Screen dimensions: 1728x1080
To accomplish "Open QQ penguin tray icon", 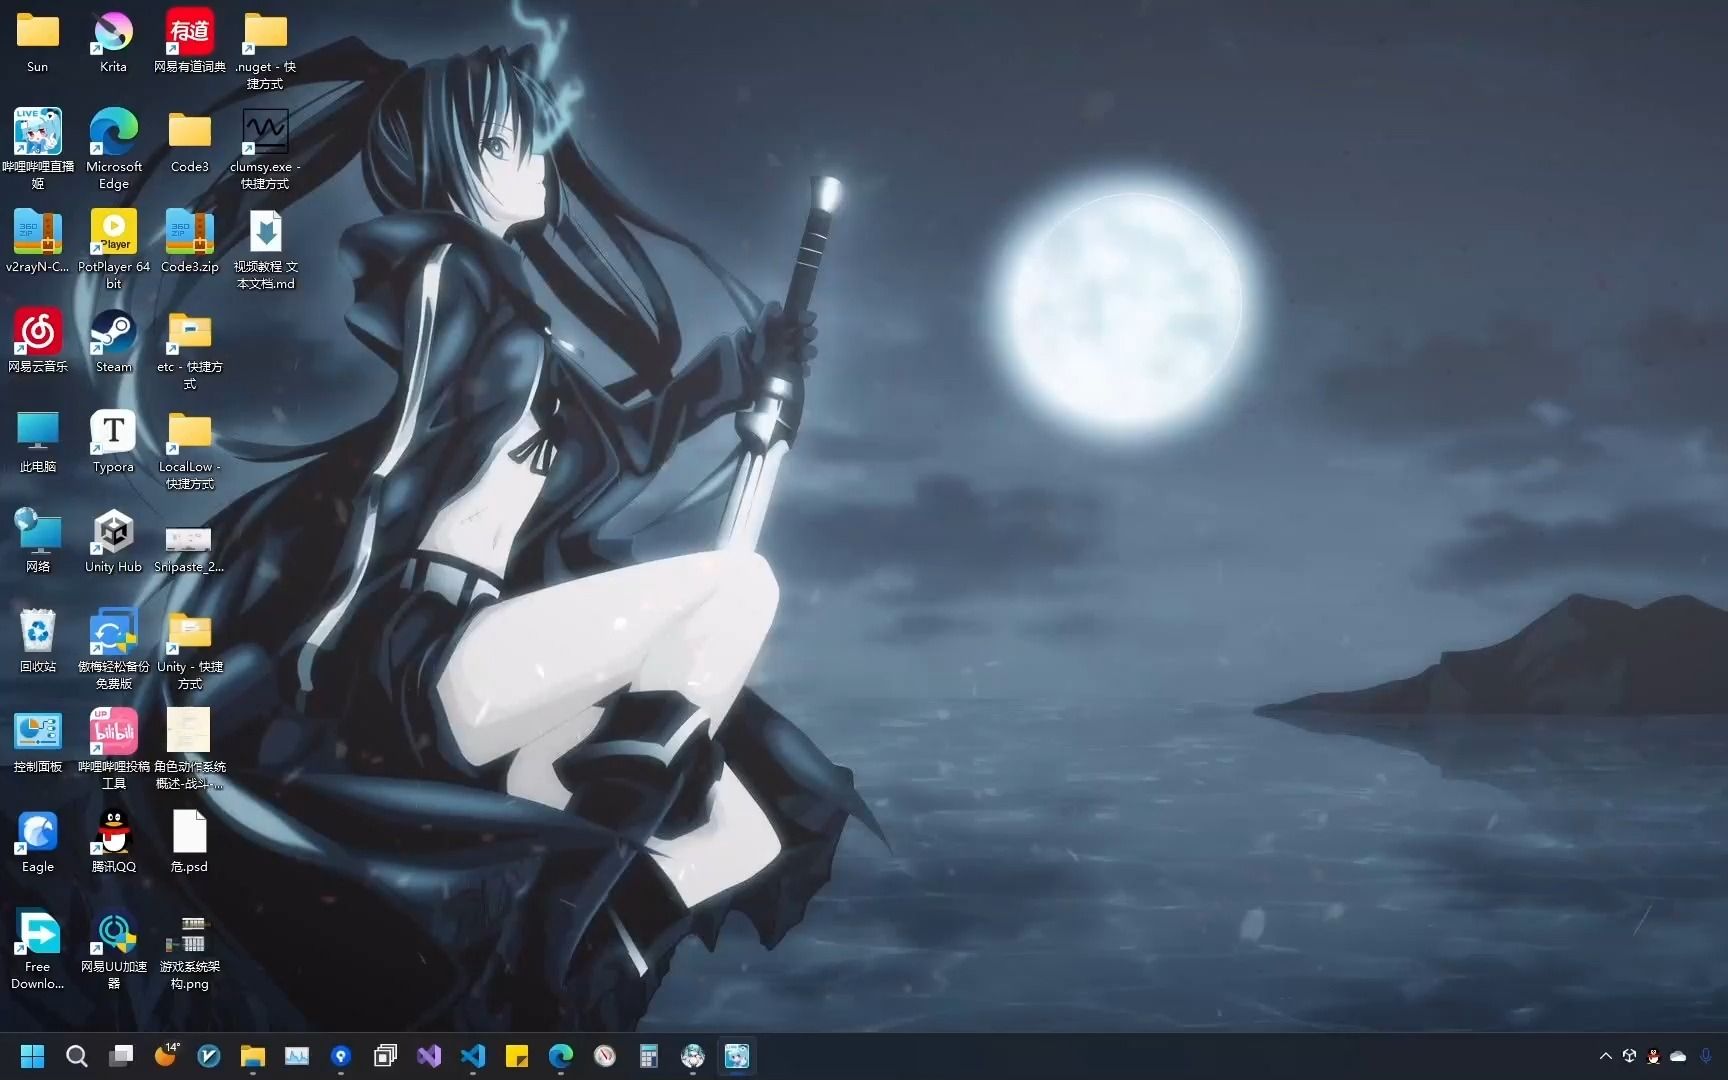I will tap(1654, 1056).
